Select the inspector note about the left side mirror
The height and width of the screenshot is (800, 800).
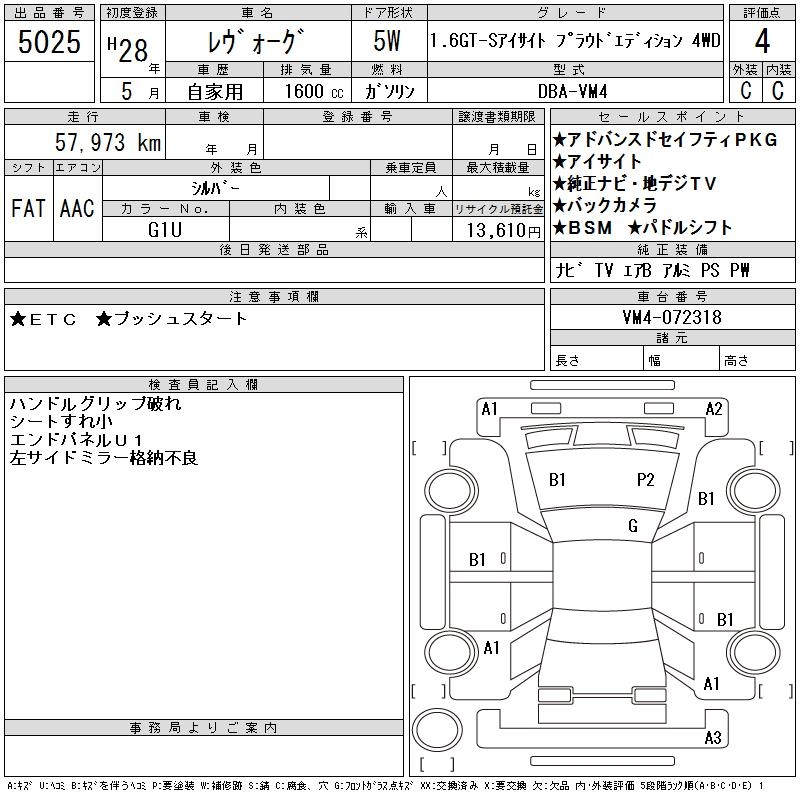tap(104, 458)
